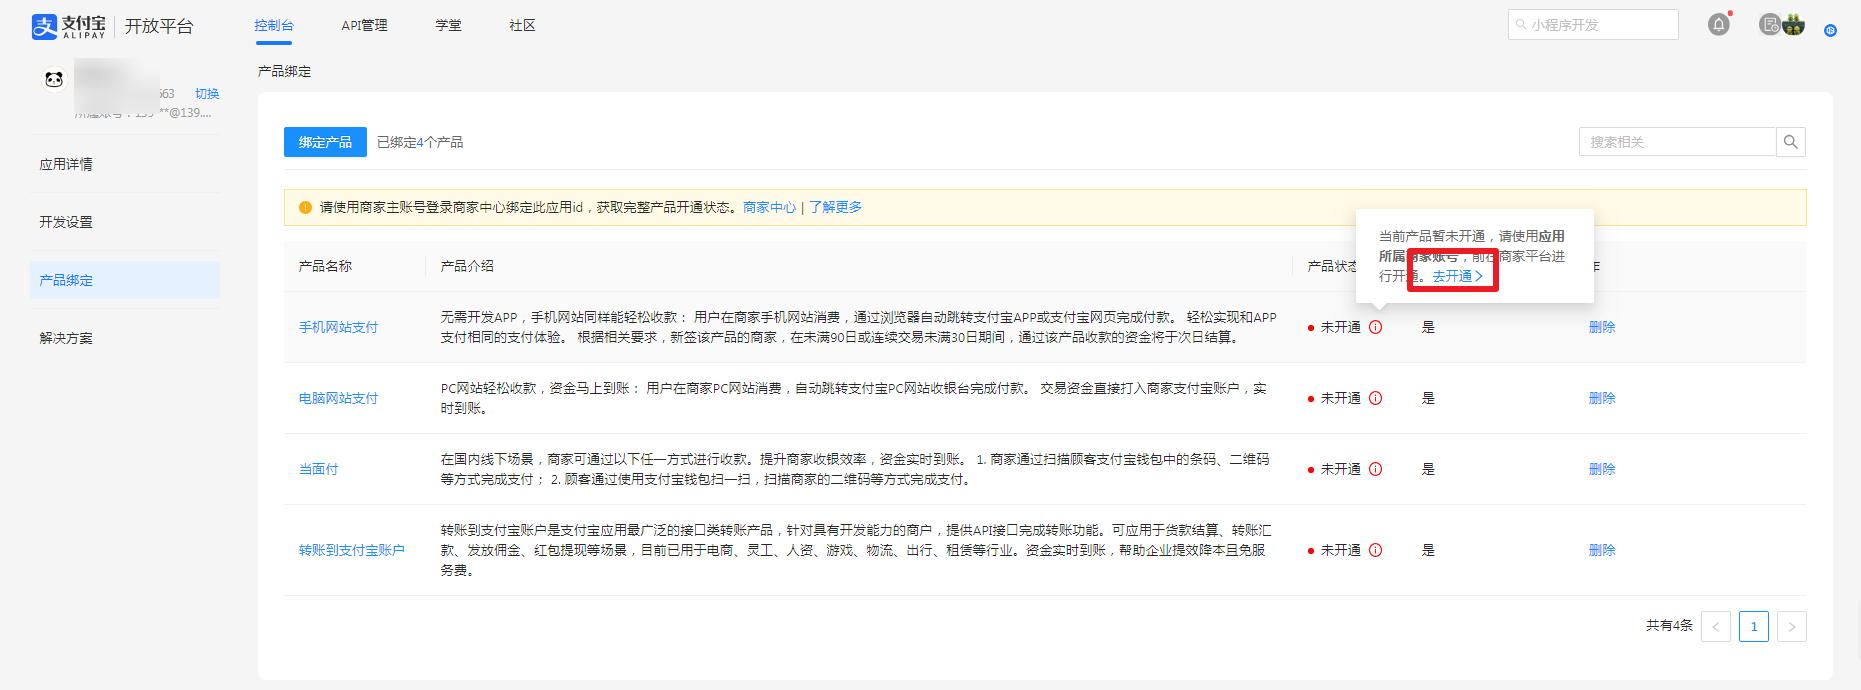1861x690 pixels.
Task: Click the 共有4条 total count text
Action: [x=1669, y=625]
